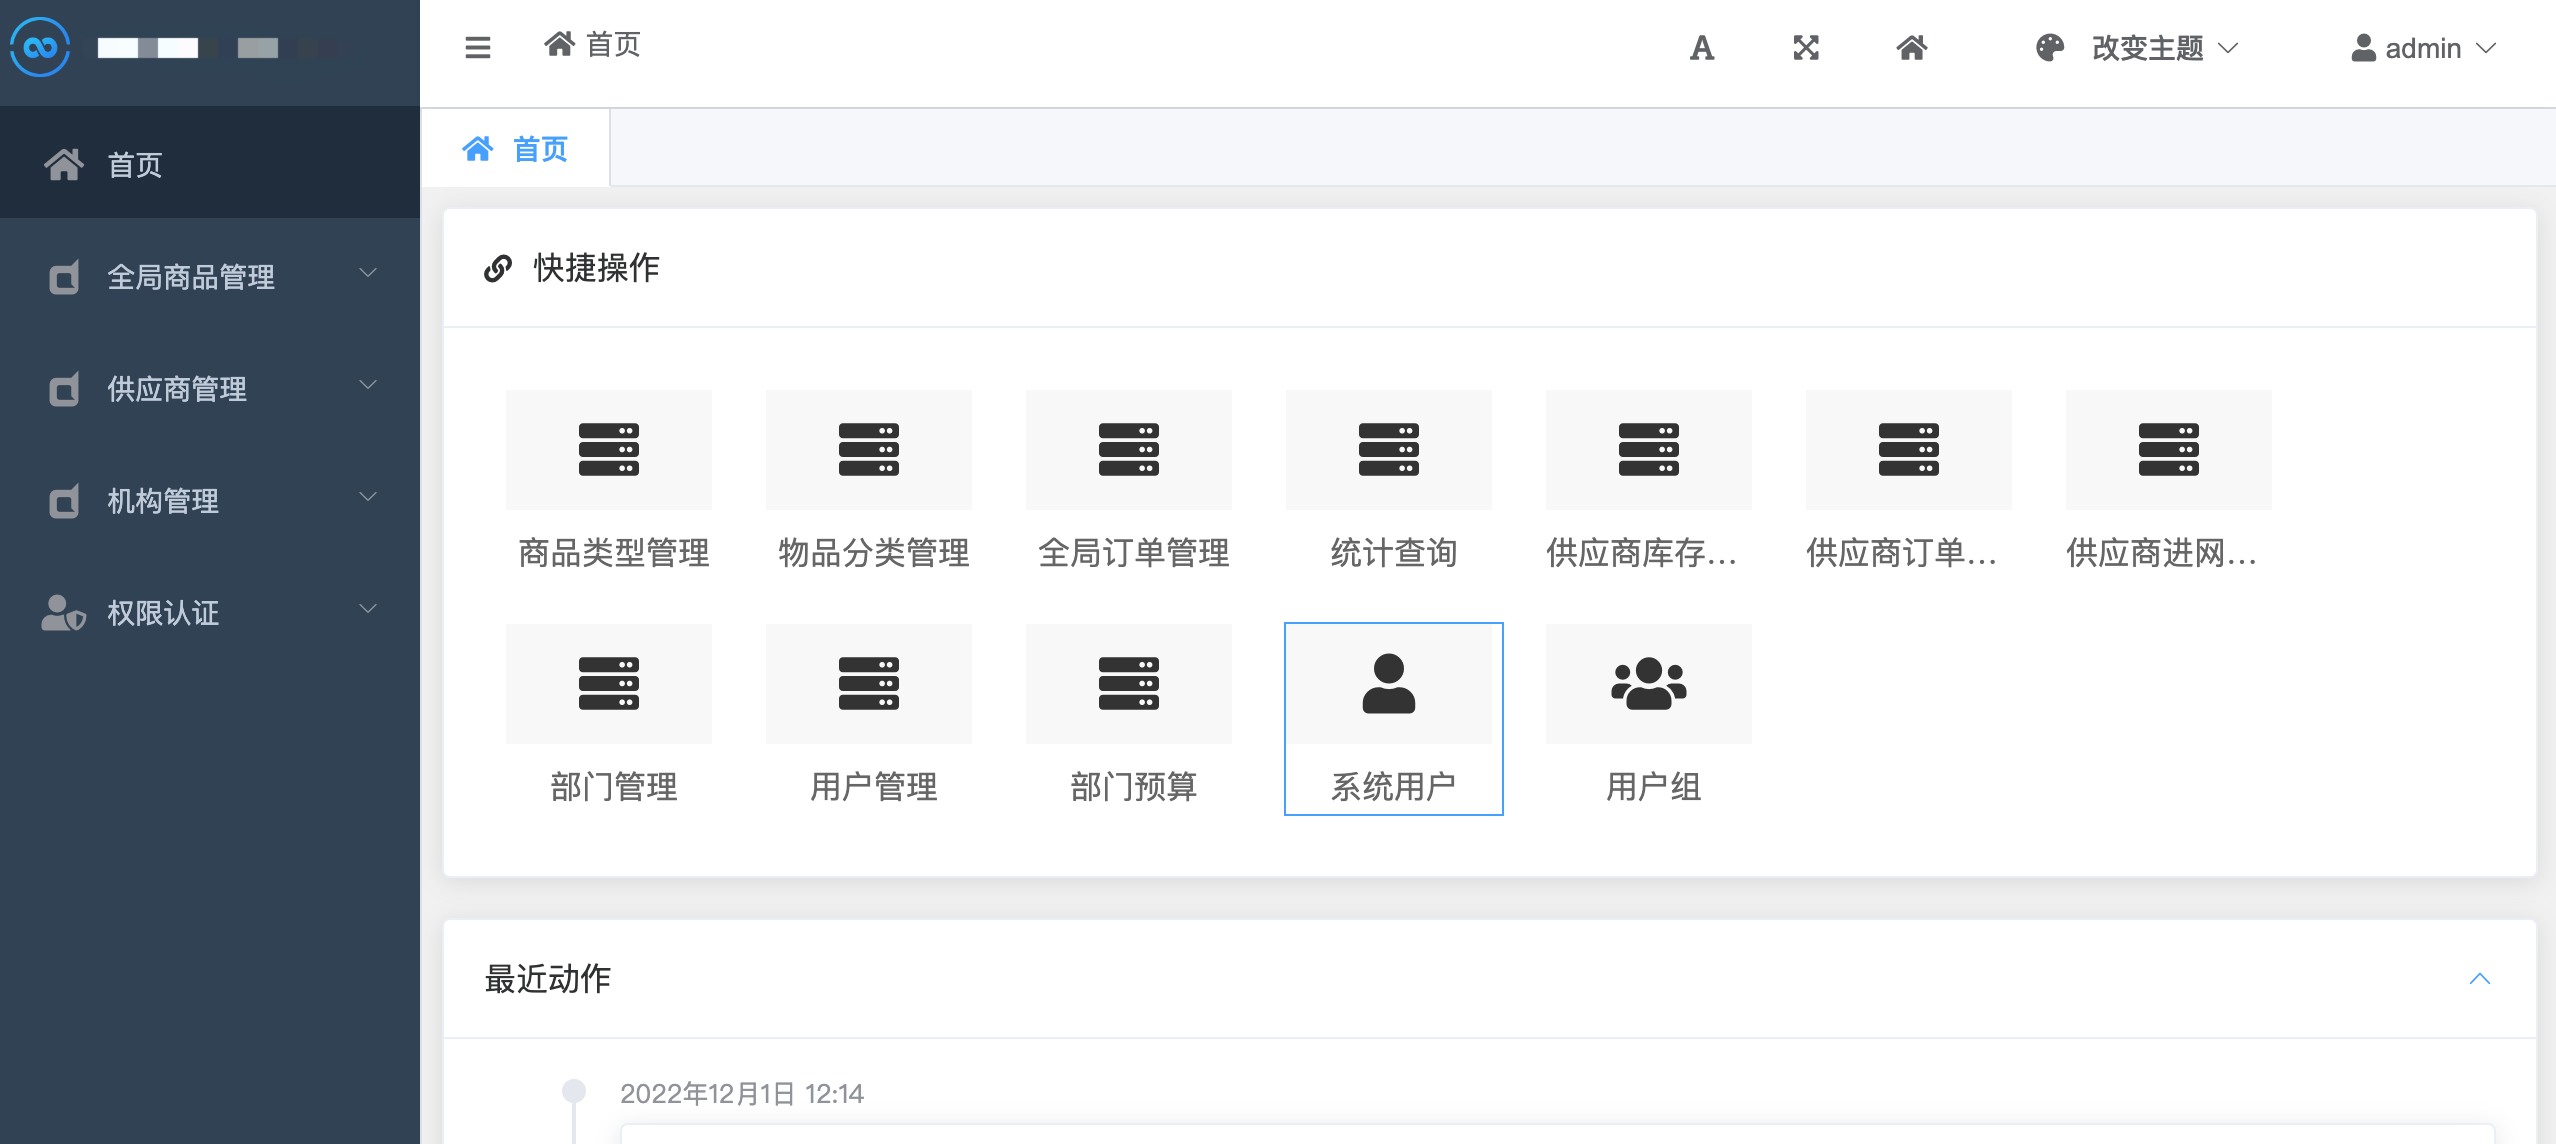Click the chevron beside 全局商品管理
2556x1144 pixels.
368,273
